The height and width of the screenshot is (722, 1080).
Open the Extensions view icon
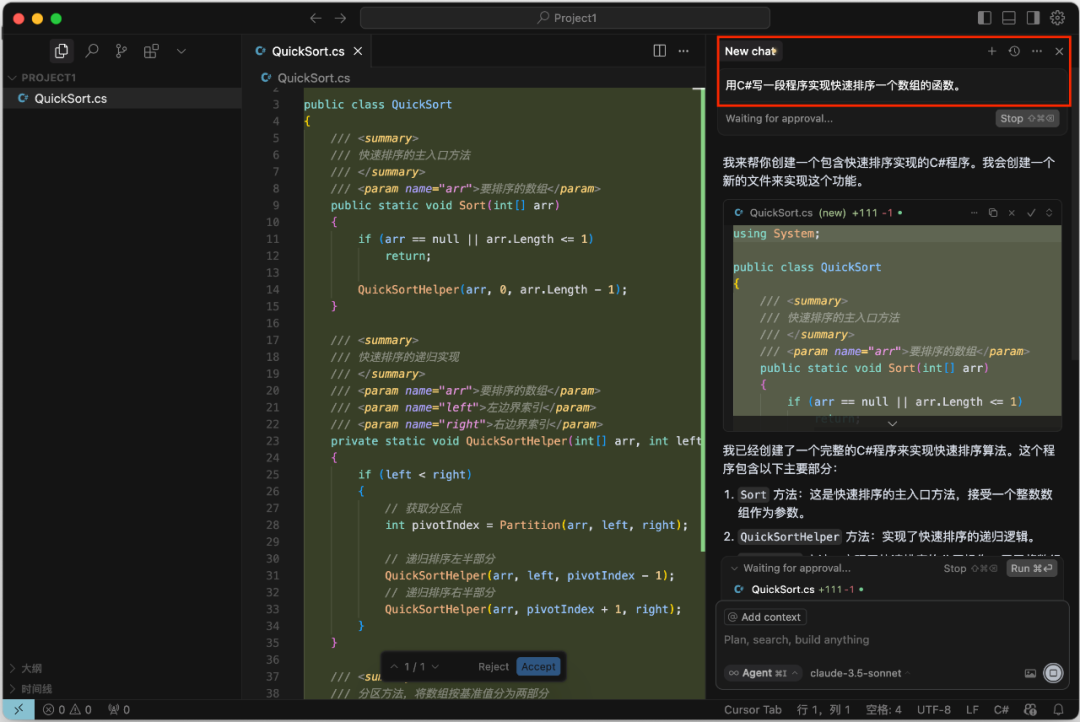tap(151, 51)
